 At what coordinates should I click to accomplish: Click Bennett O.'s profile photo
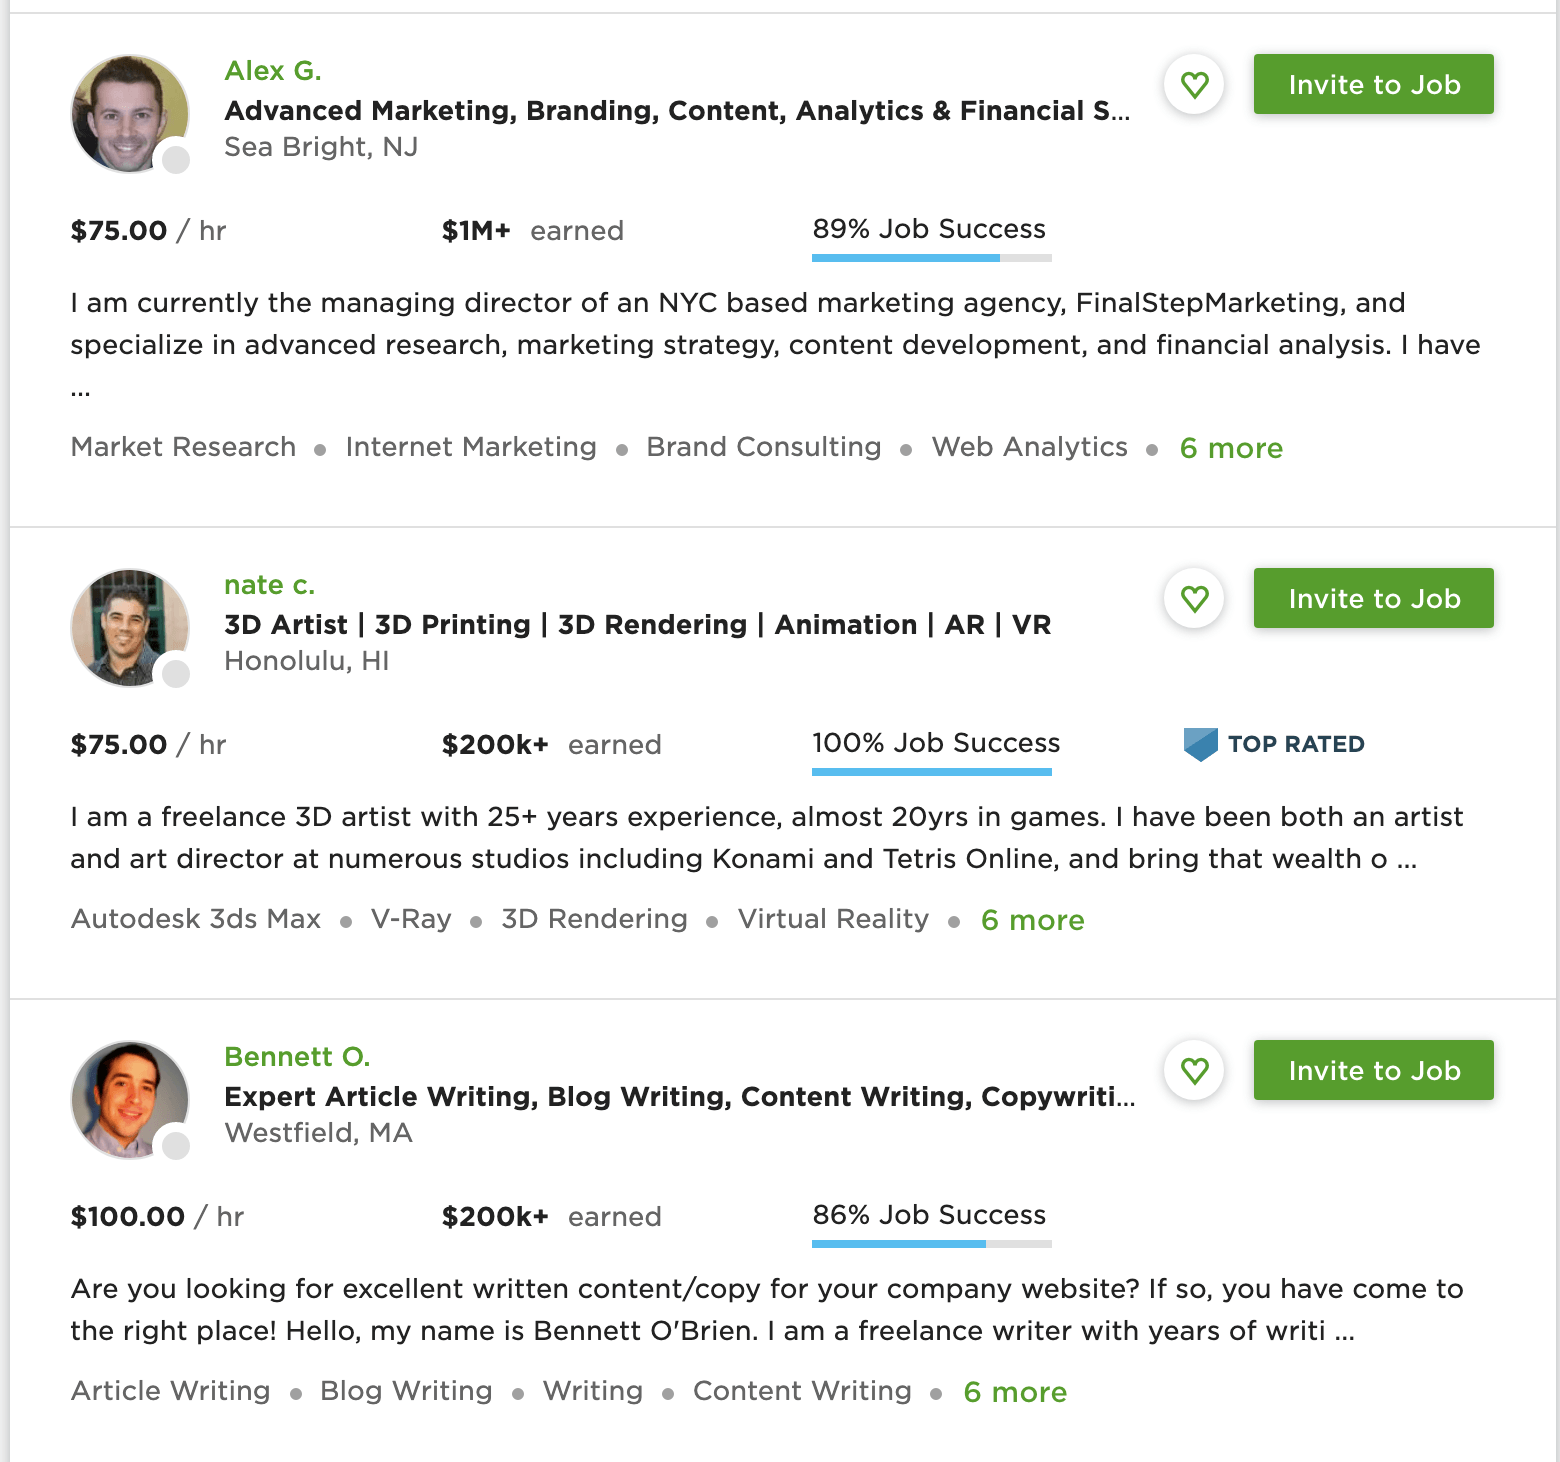click(x=128, y=1100)
